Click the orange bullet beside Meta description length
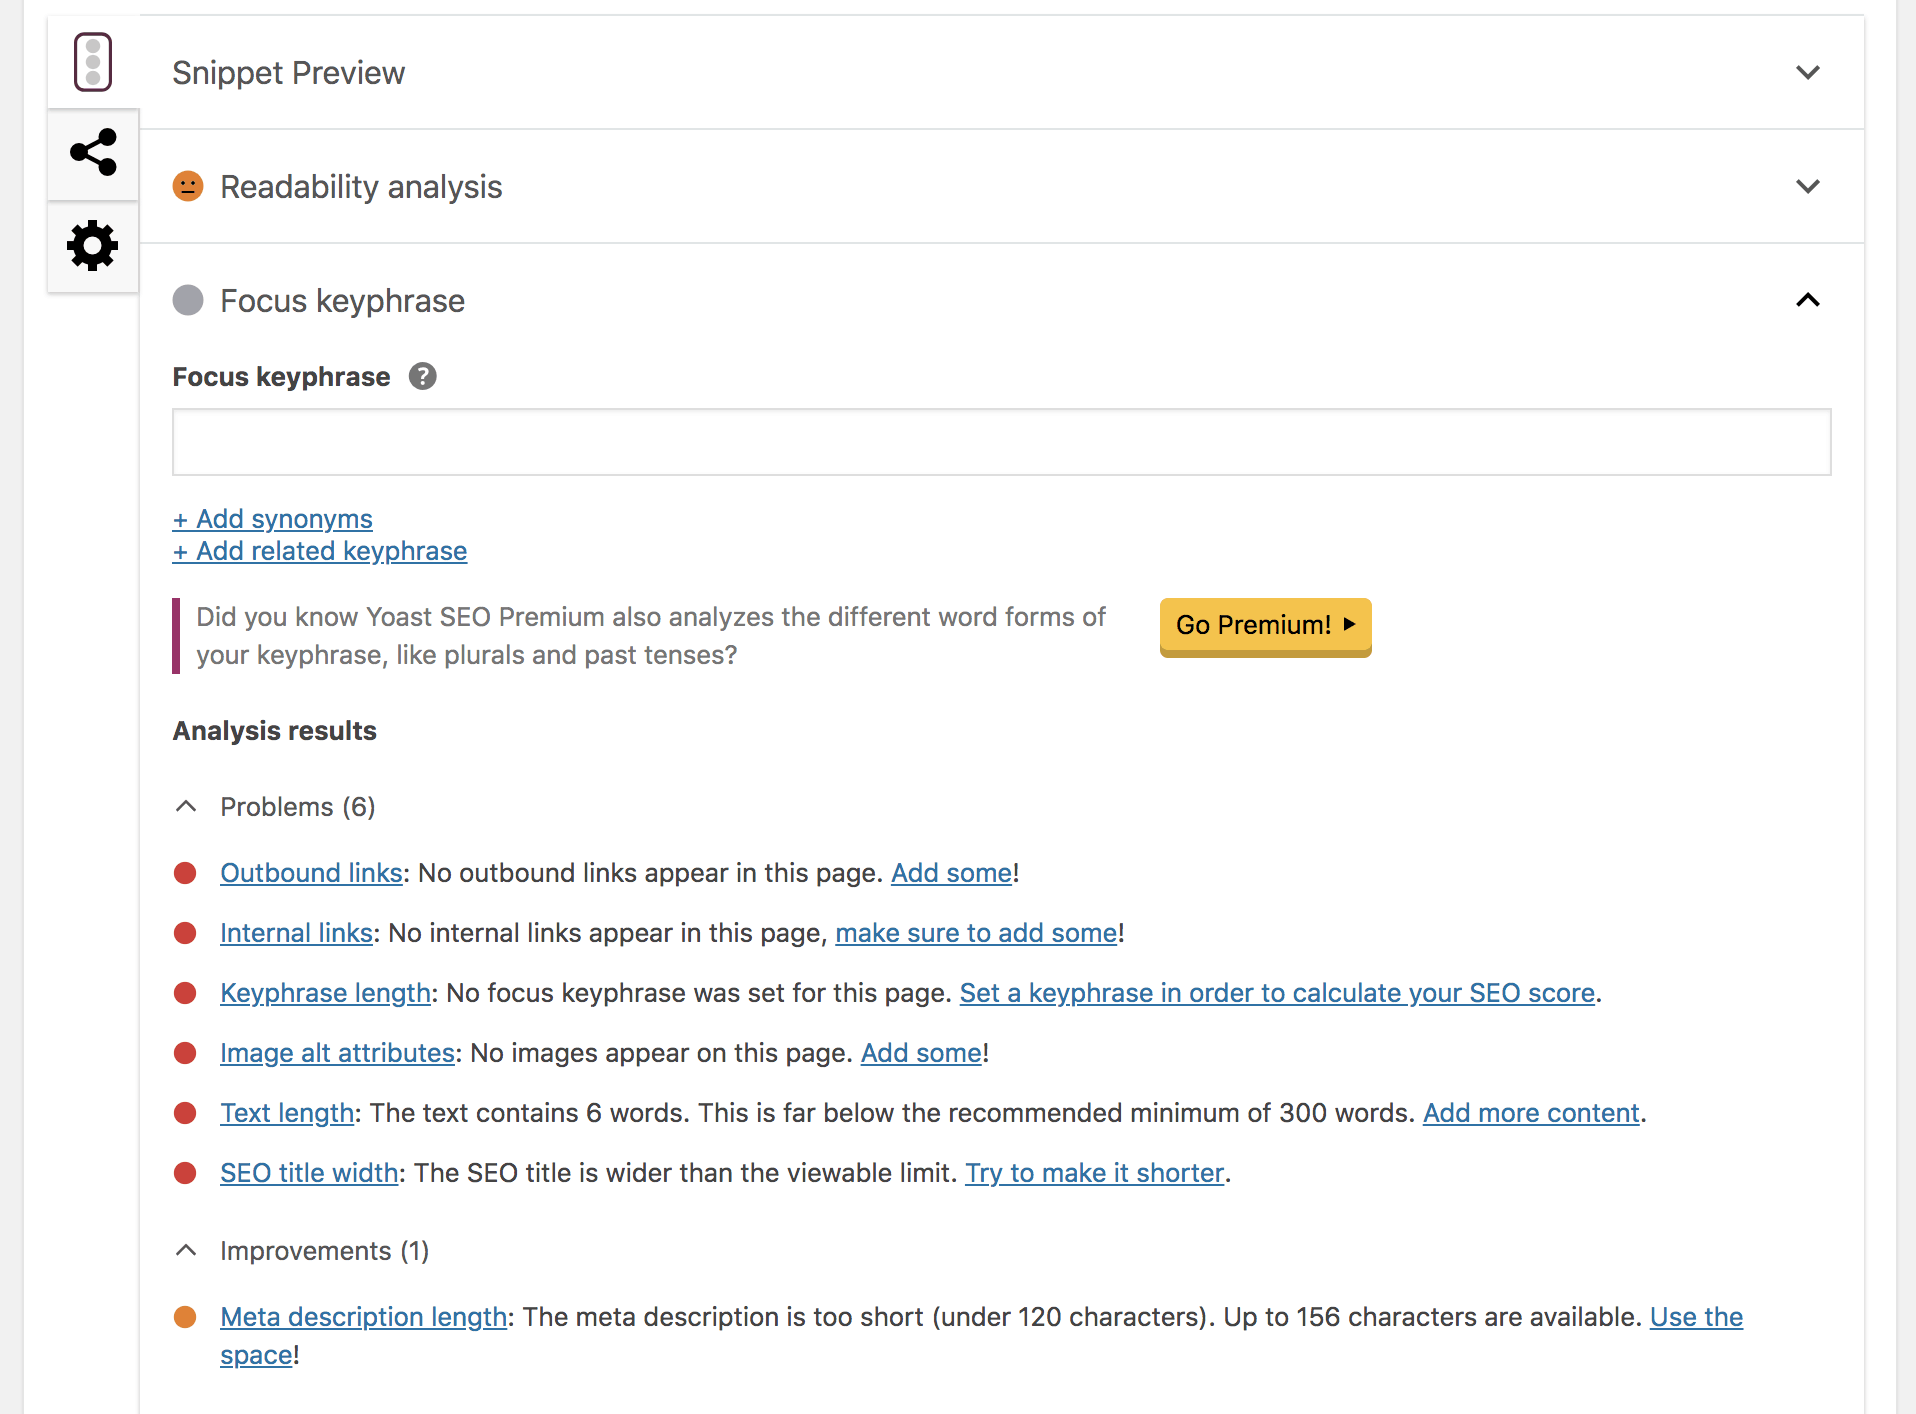1916x1414 pixels. point(185,1318)
